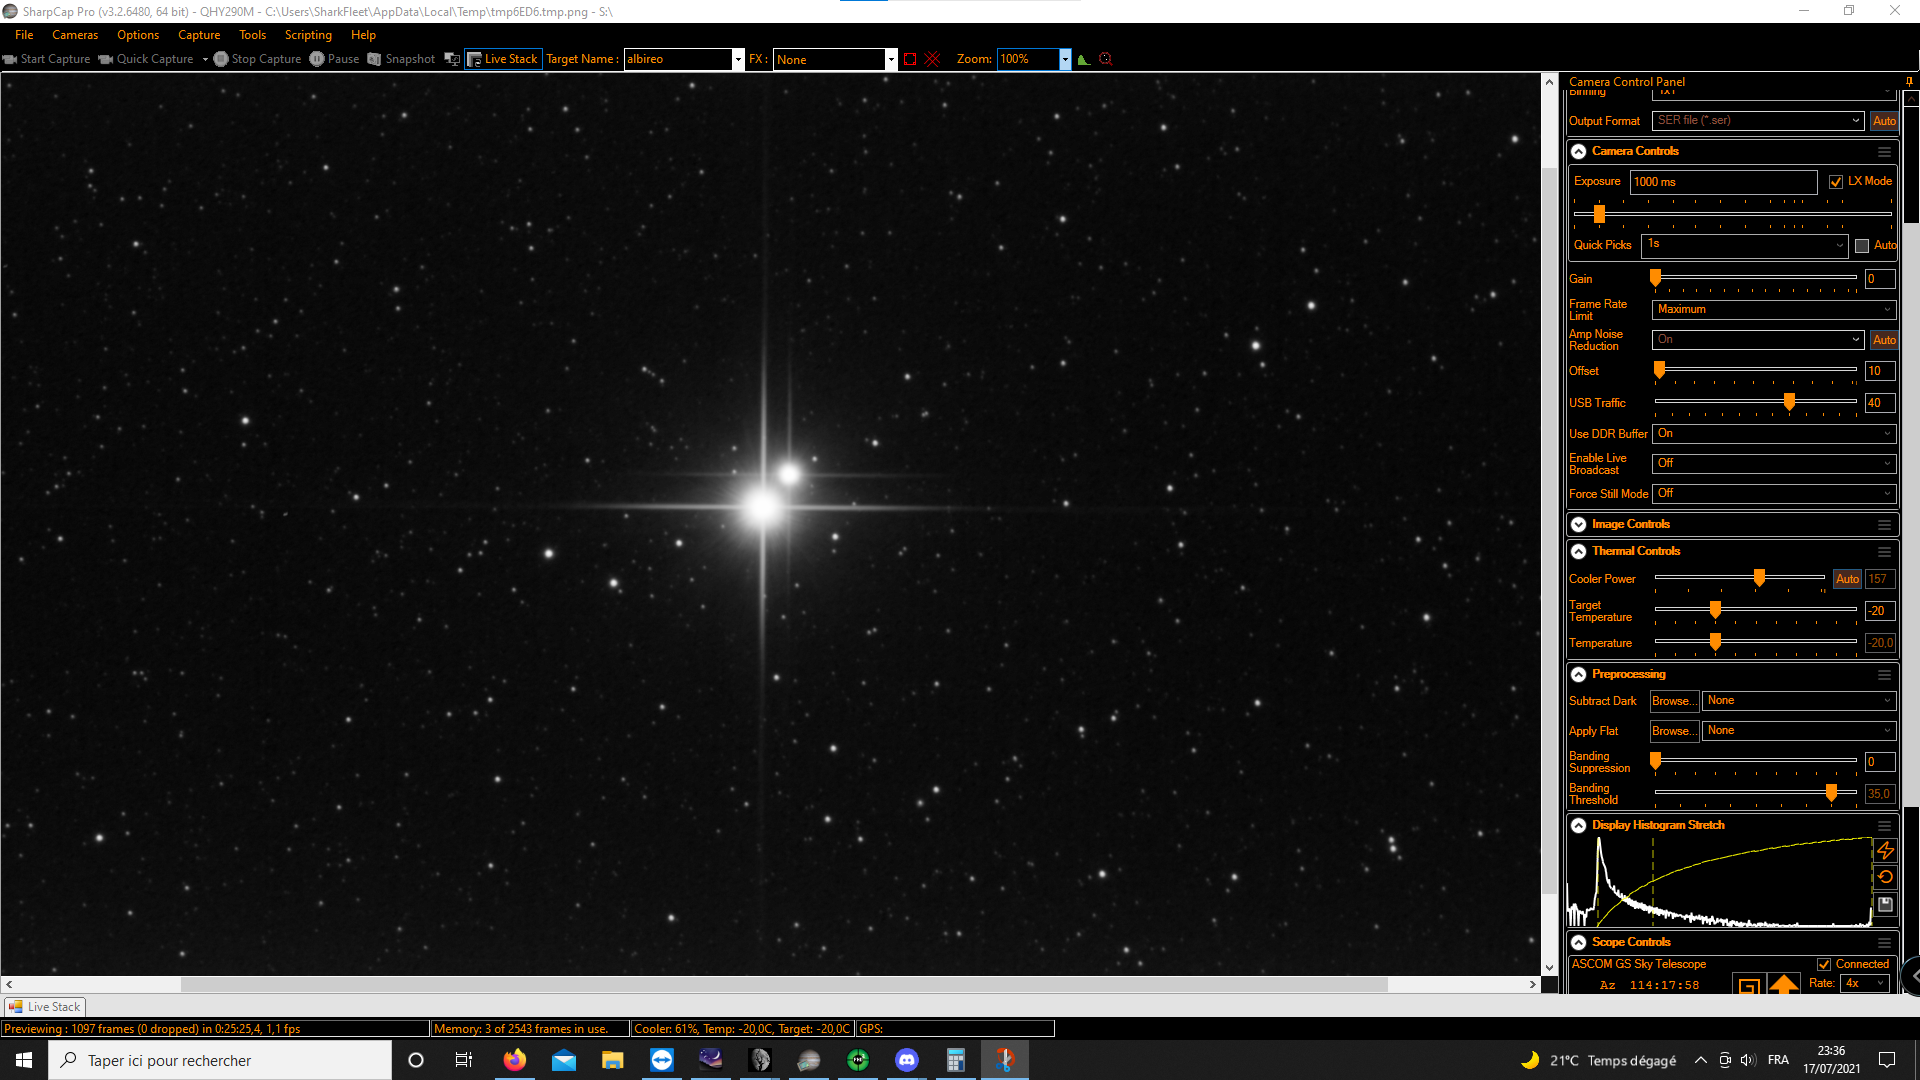Image resolution: width=1920 pixels, height=1080 pixels.
Task: Click the red selection area square icon
Action: tap(910, 59)
